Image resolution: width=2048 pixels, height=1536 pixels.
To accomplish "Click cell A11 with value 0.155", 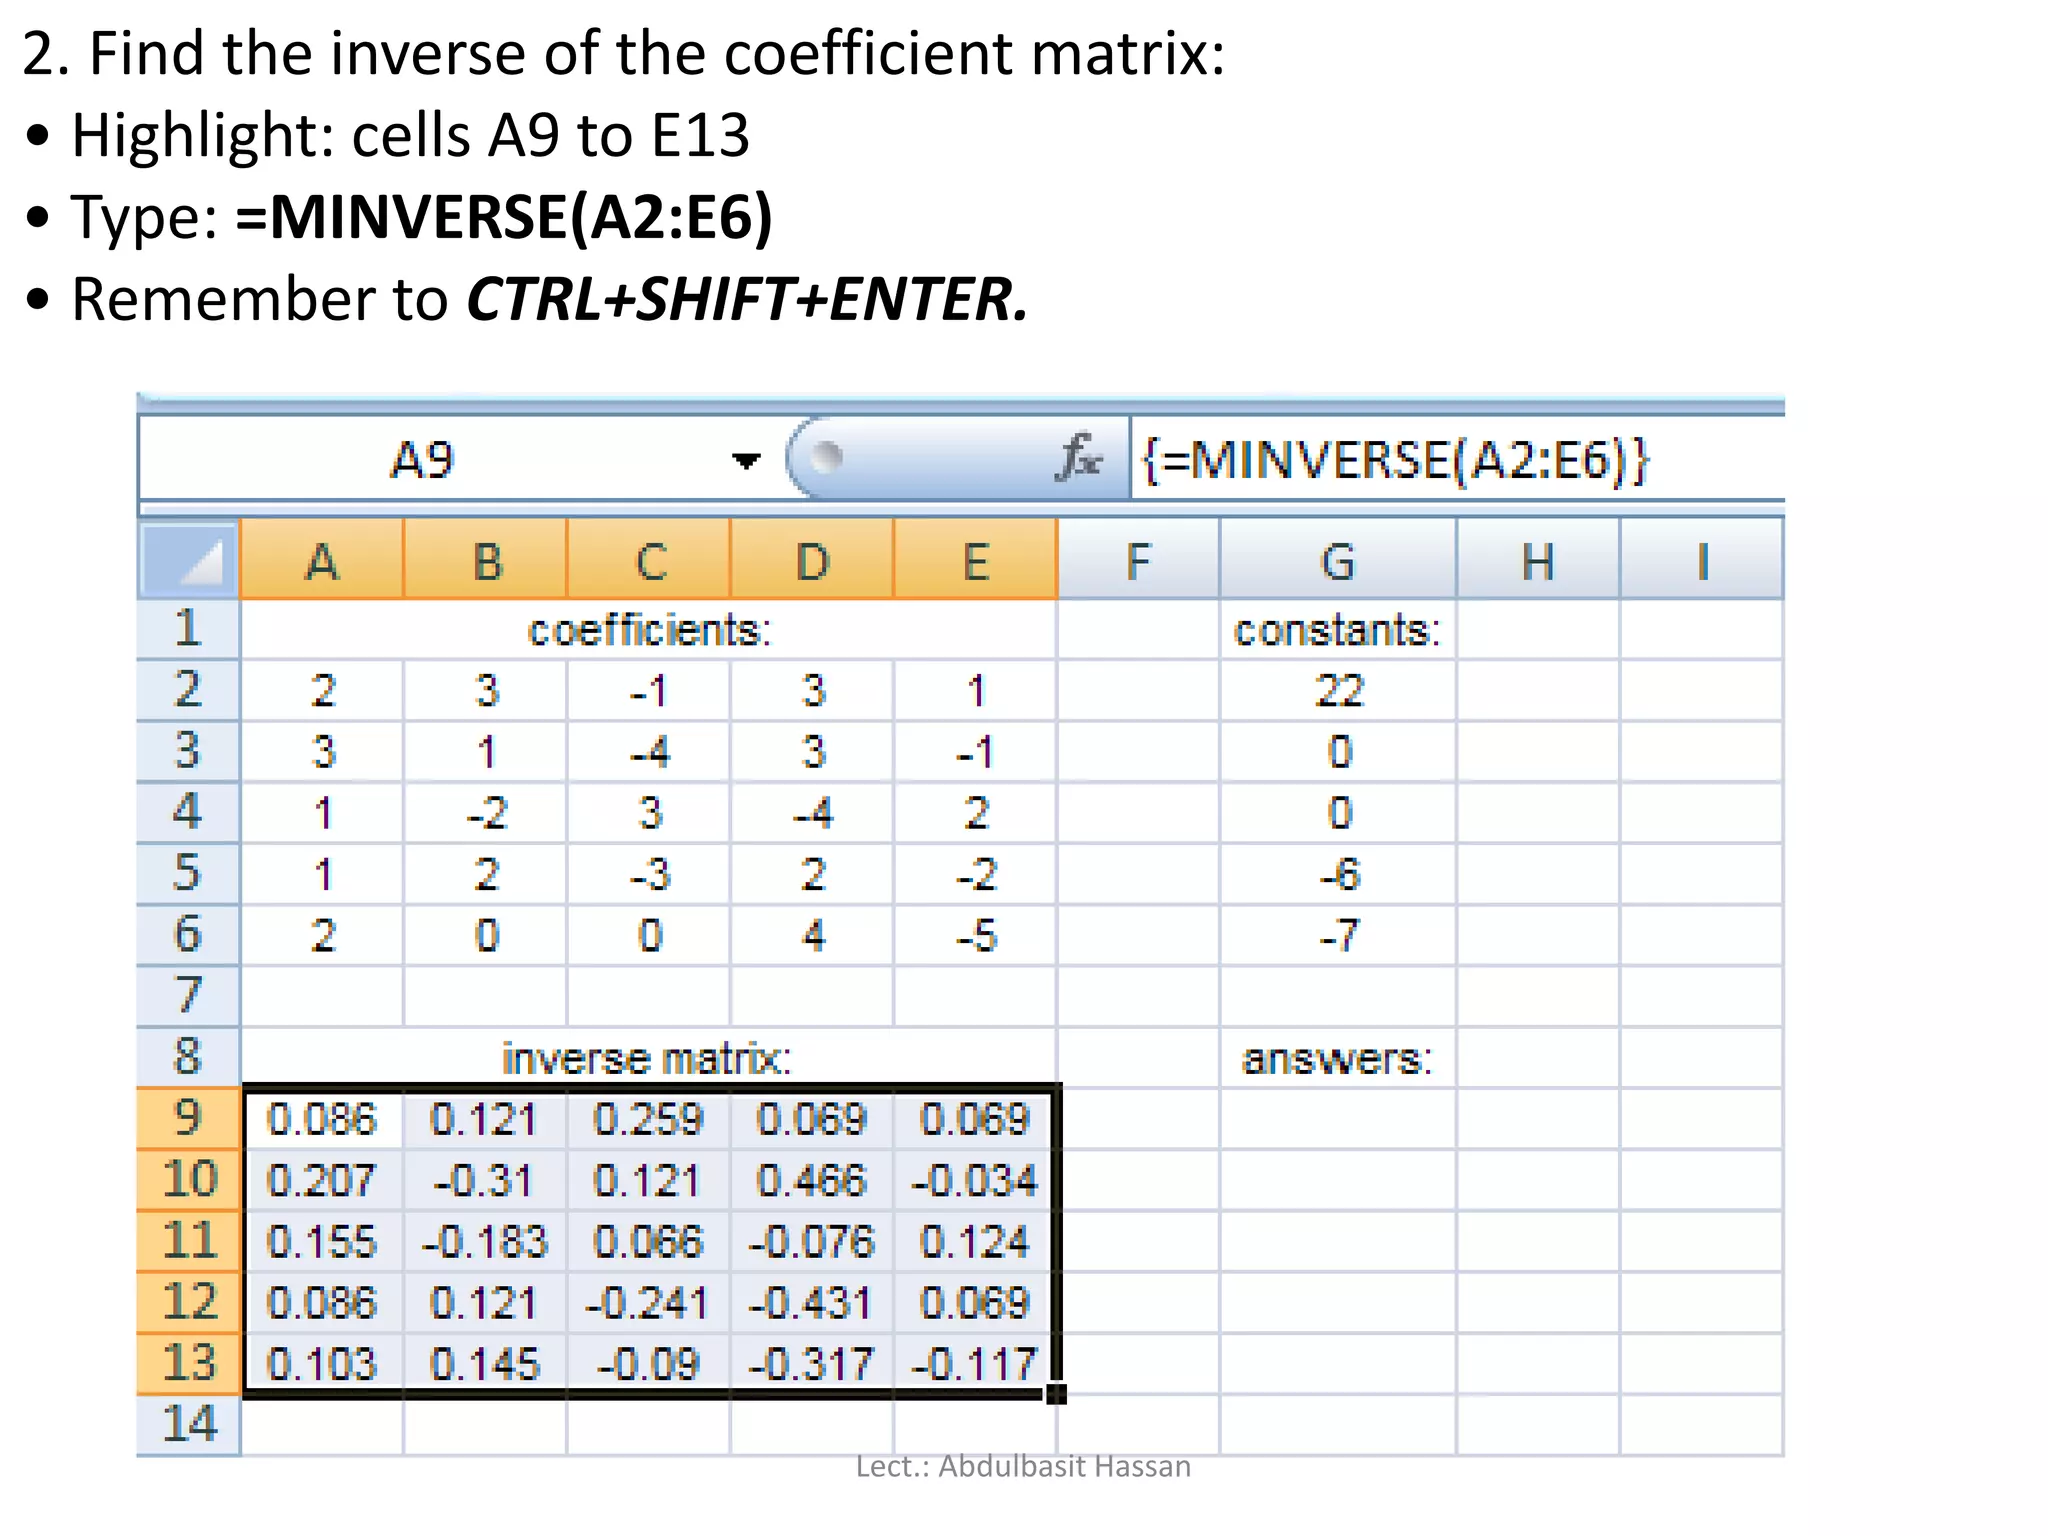I will [322, 1241].
